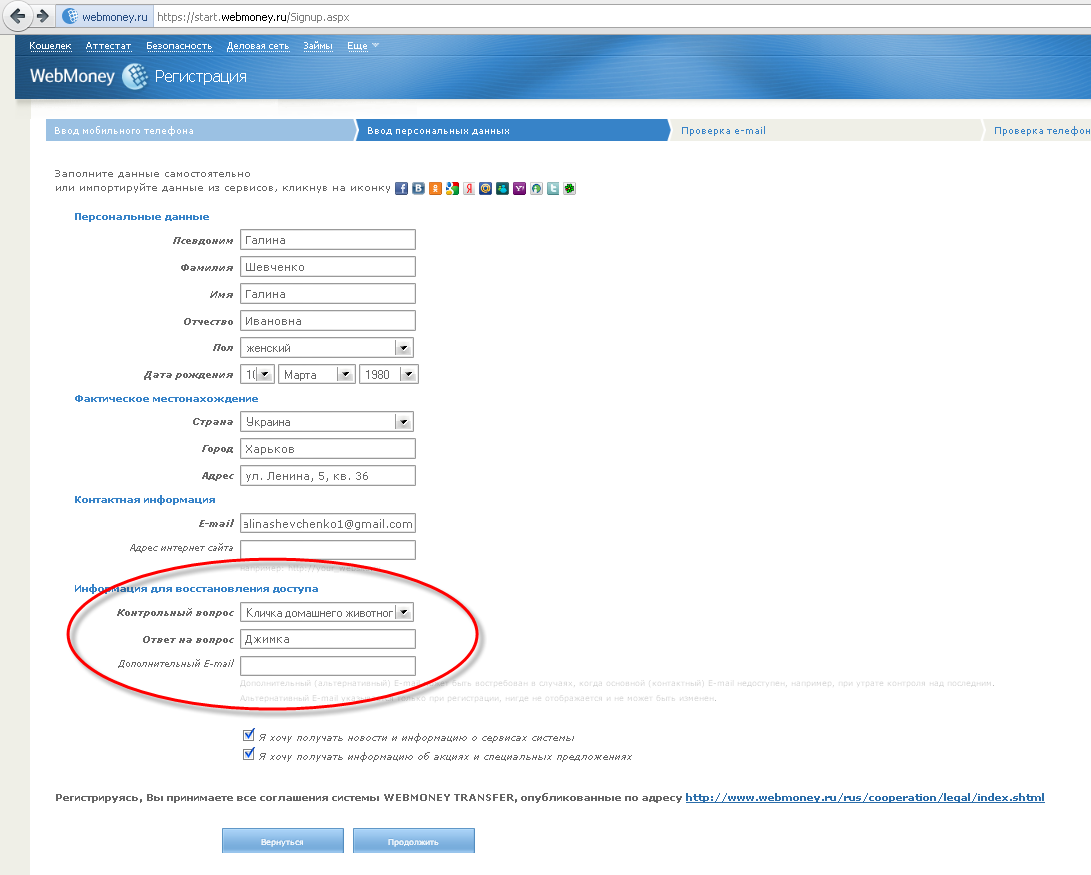This screenshot has height=875, width=1091.
Task: Click the Псевдоним input field
Action: pyautogui.click(x=328, y=240)
